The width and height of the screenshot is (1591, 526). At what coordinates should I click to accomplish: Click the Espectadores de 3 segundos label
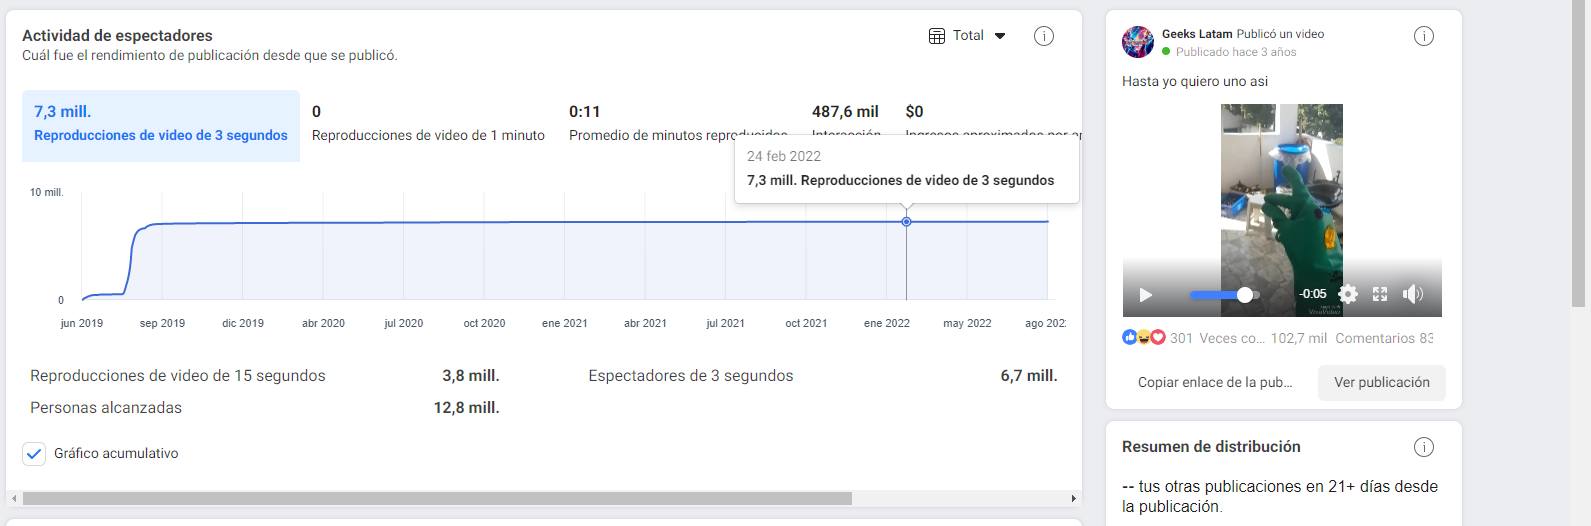(691, 376)
